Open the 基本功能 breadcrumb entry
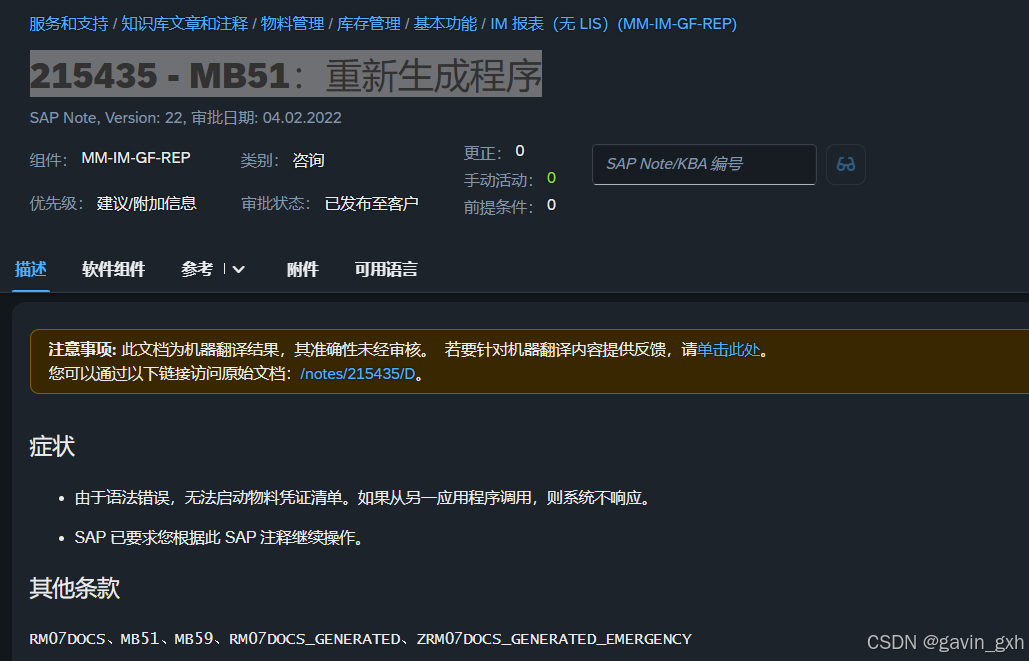The image size is (1029, 661). (444, 23)
